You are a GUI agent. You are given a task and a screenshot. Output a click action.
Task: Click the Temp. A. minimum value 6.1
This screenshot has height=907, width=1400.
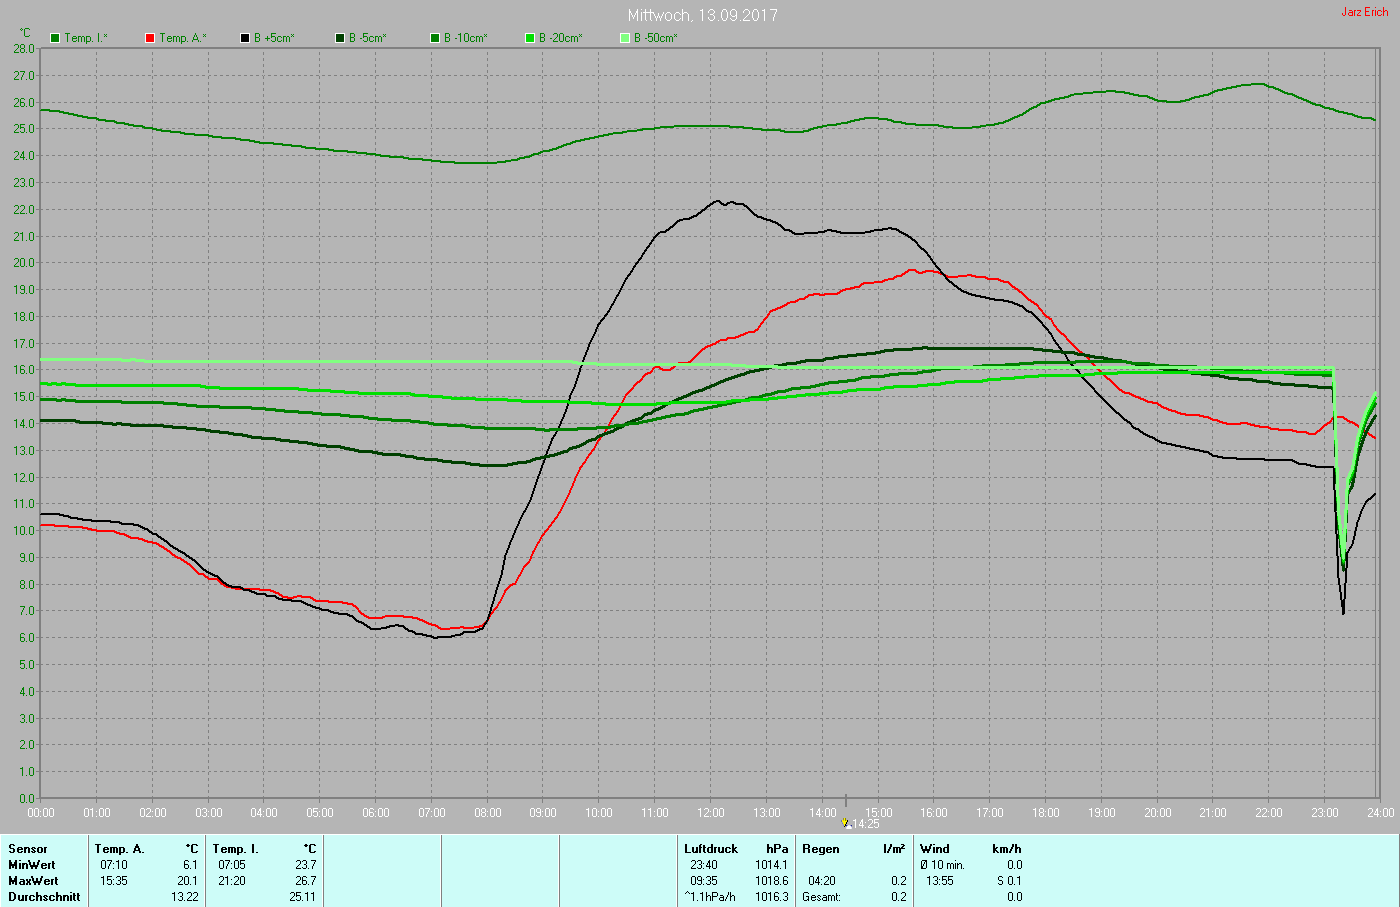pos(190,865)
